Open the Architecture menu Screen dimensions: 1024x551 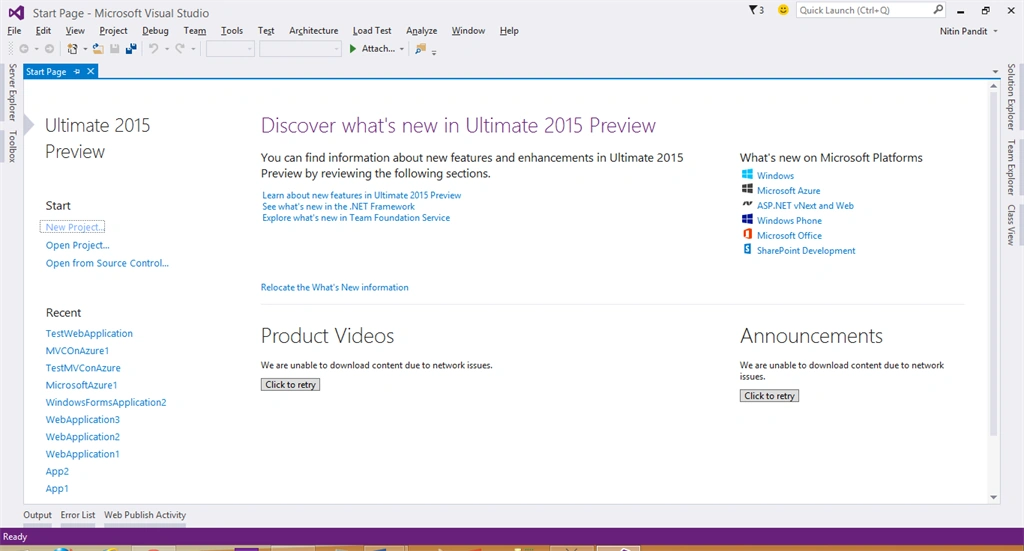point(313,31)
